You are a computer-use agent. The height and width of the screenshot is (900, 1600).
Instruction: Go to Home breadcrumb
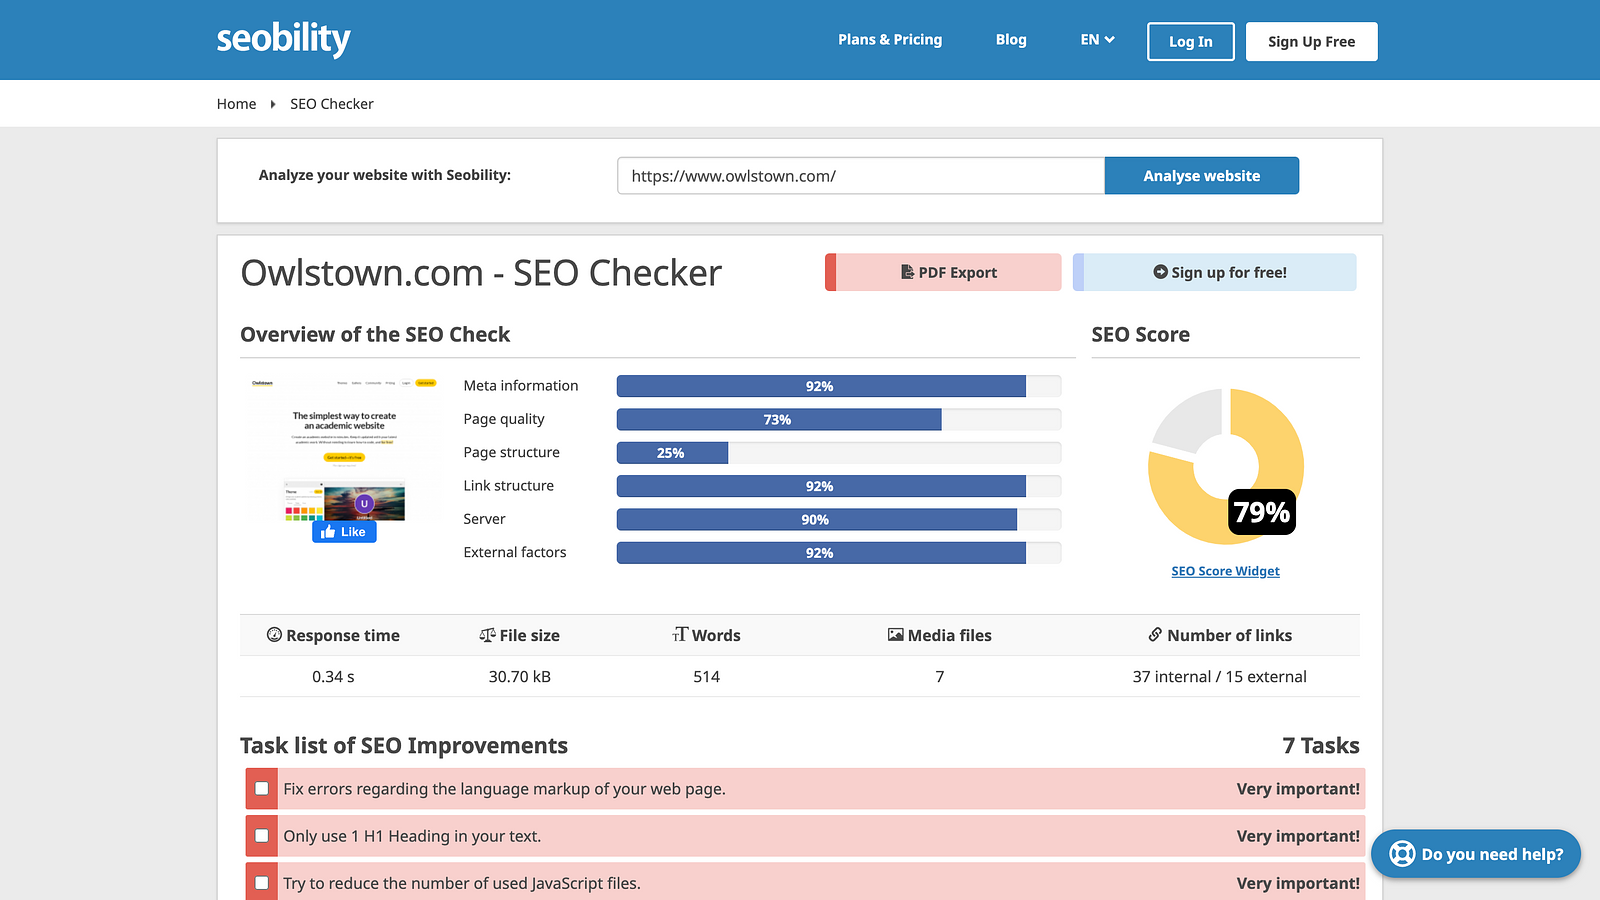click(237, 104)
